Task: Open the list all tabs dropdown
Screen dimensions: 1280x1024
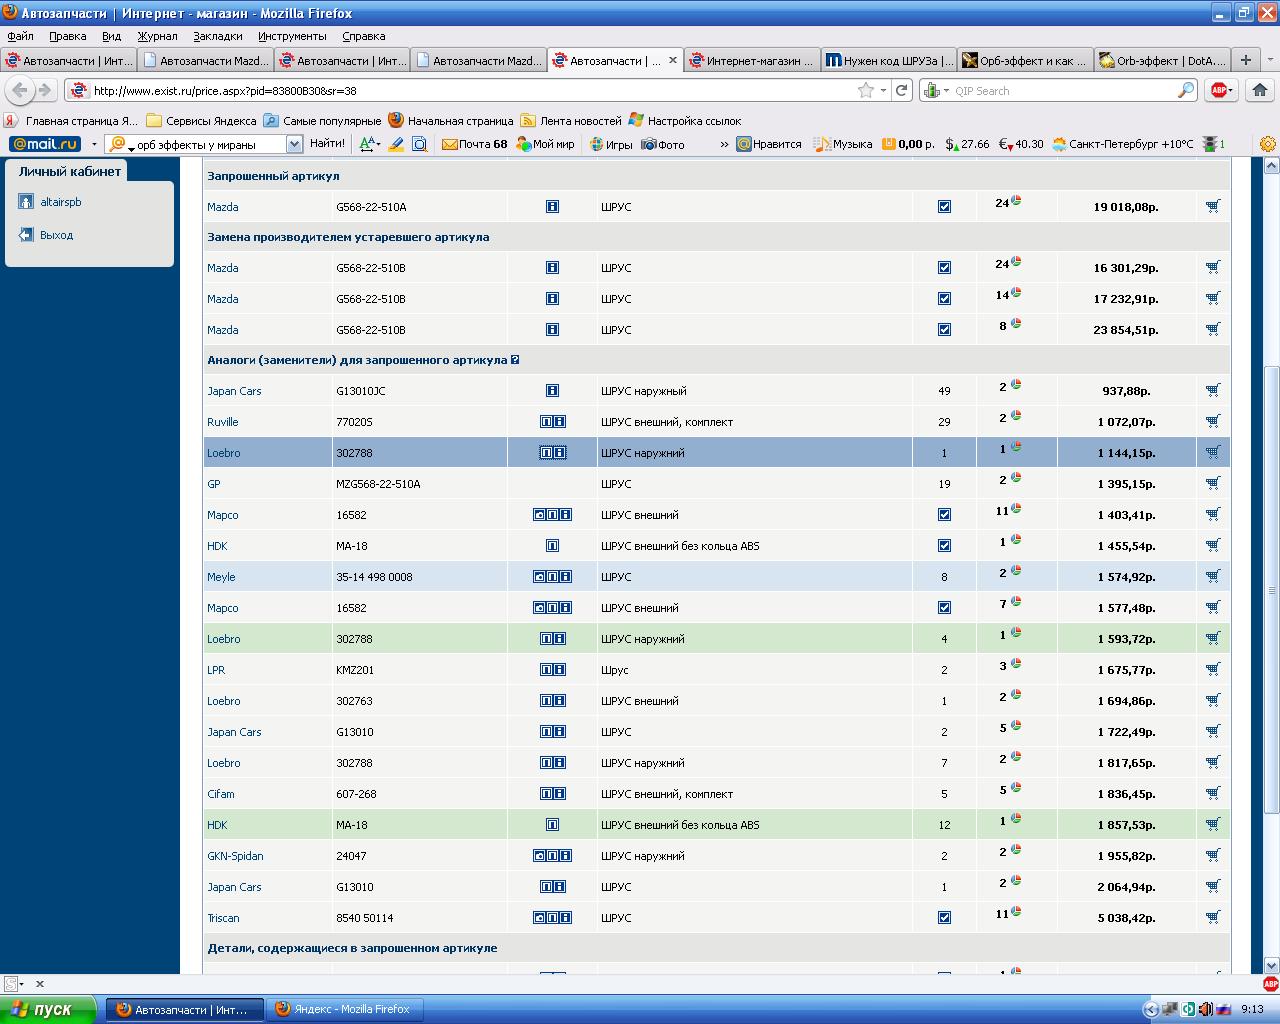Action: click(x=1270, y=60)
